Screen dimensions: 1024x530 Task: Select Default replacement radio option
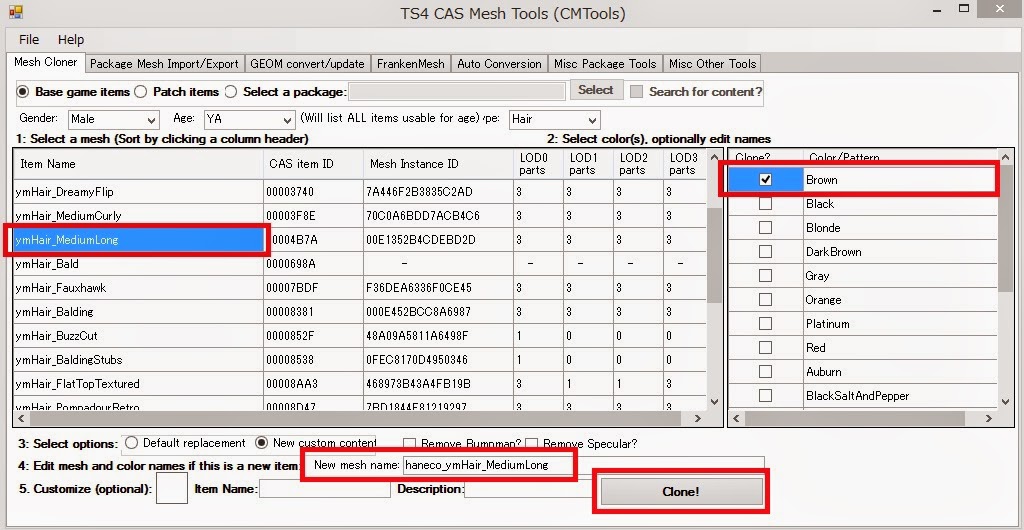131,443
